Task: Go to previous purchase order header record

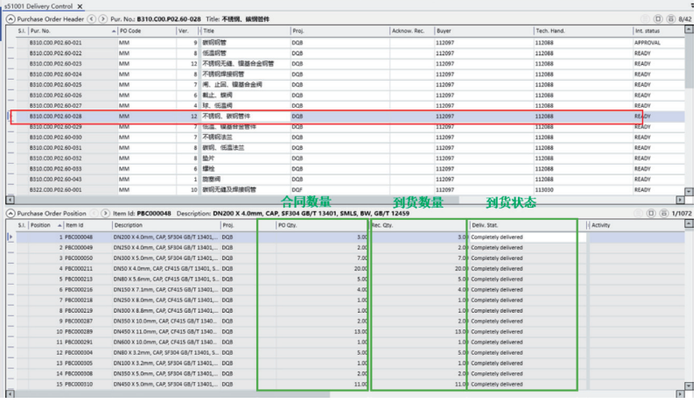Action: [92, 19]
